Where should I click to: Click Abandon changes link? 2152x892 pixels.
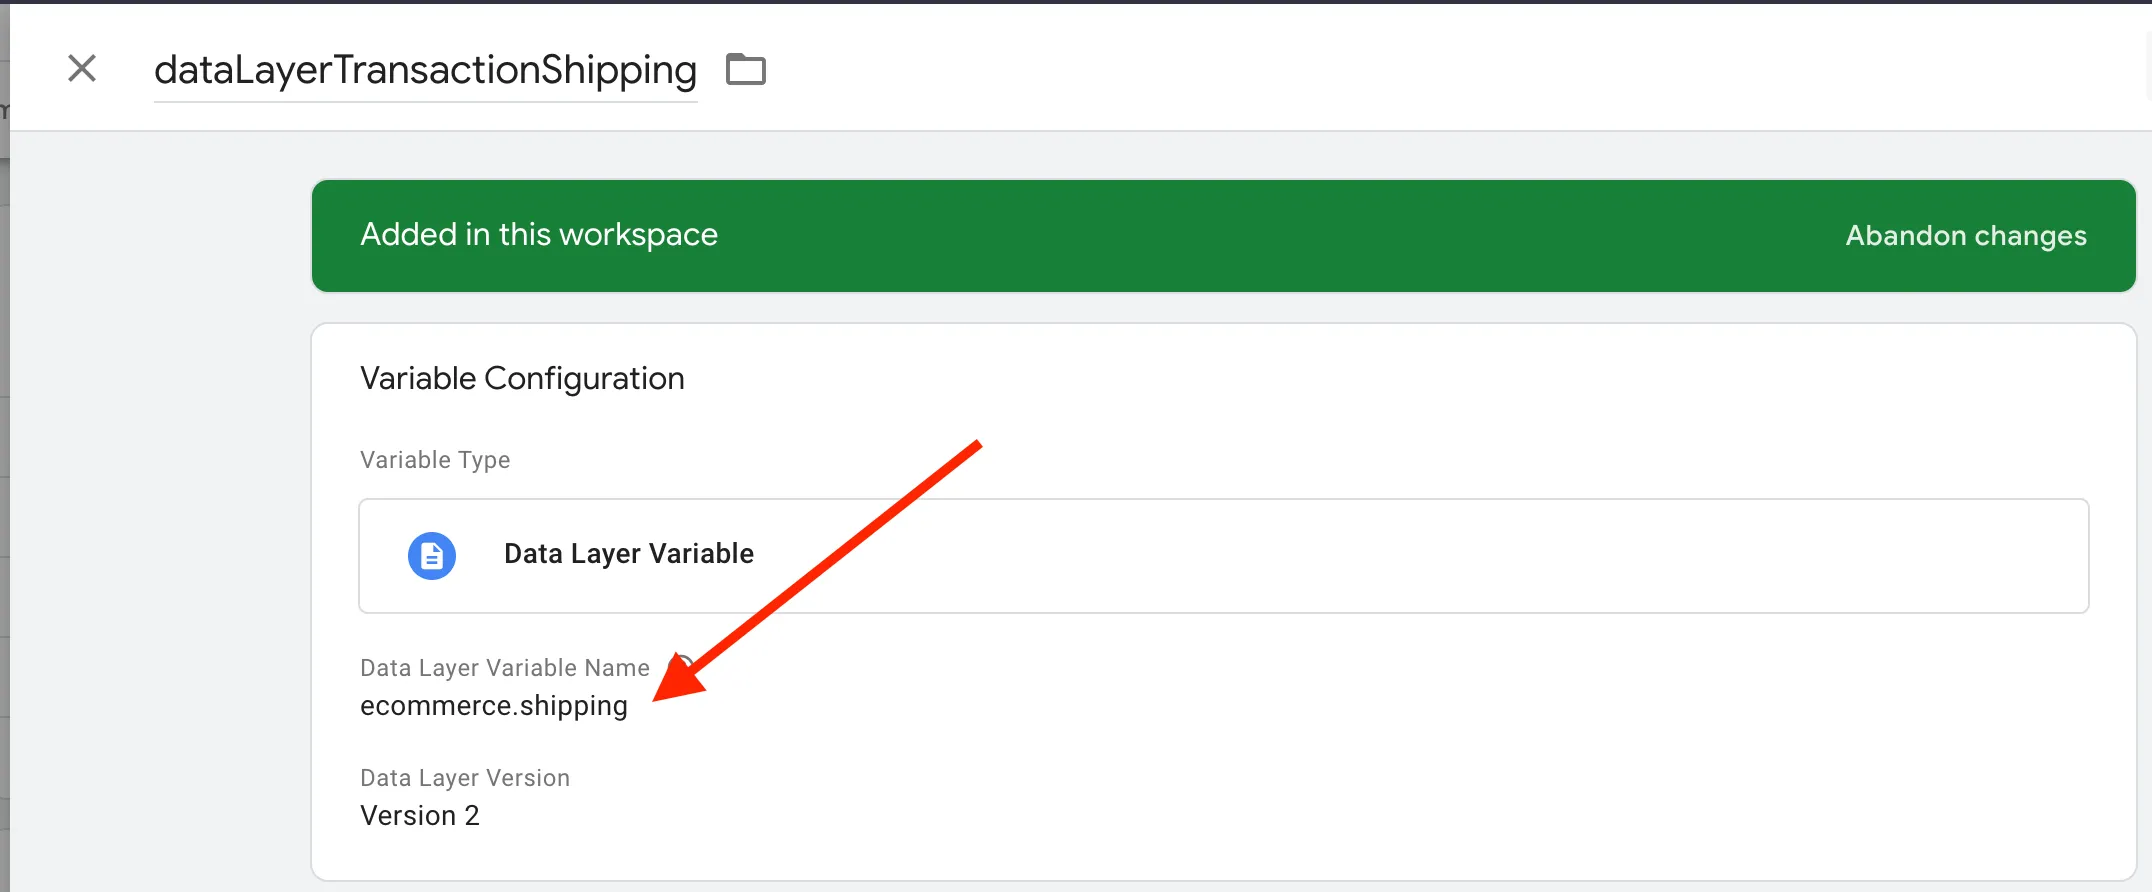point(1966,236)
